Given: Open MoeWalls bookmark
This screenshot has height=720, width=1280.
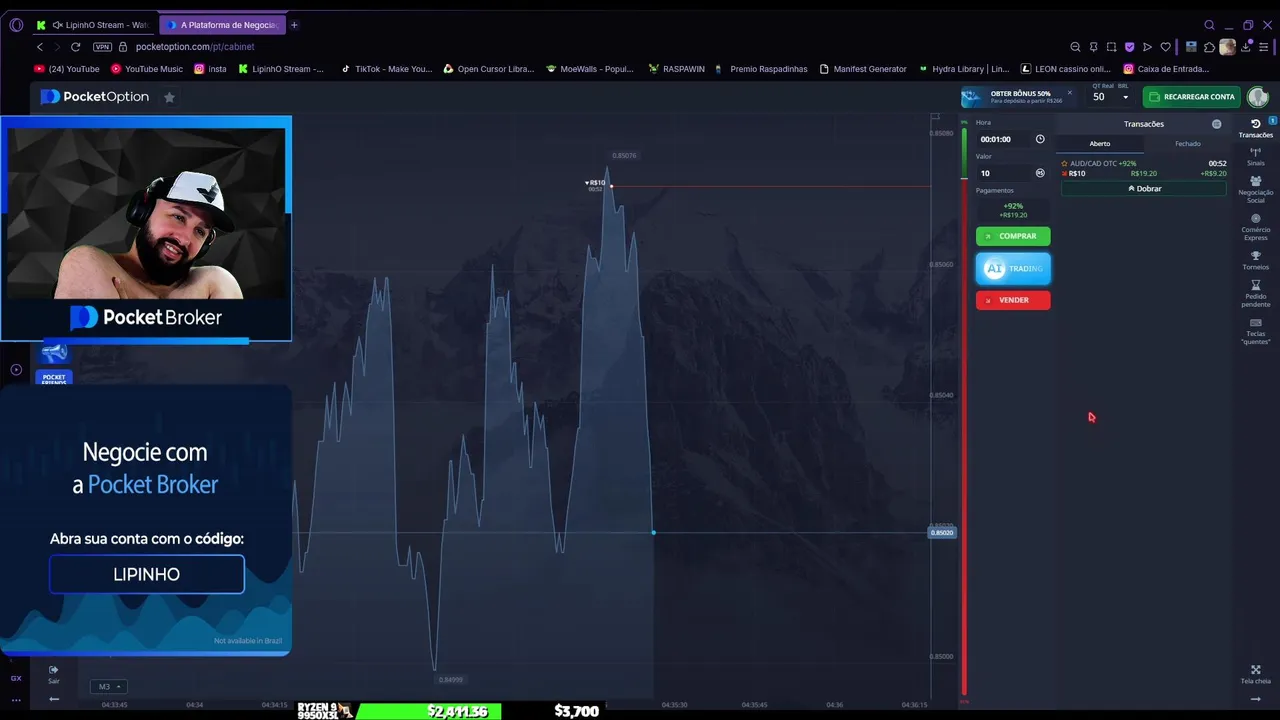Looking at the screenshot, I should (590, 69).
